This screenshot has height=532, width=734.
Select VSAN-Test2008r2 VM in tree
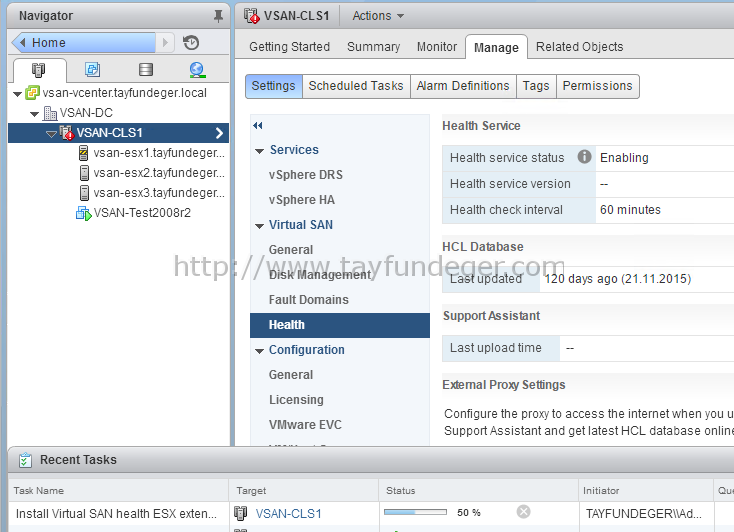point(142,213)
